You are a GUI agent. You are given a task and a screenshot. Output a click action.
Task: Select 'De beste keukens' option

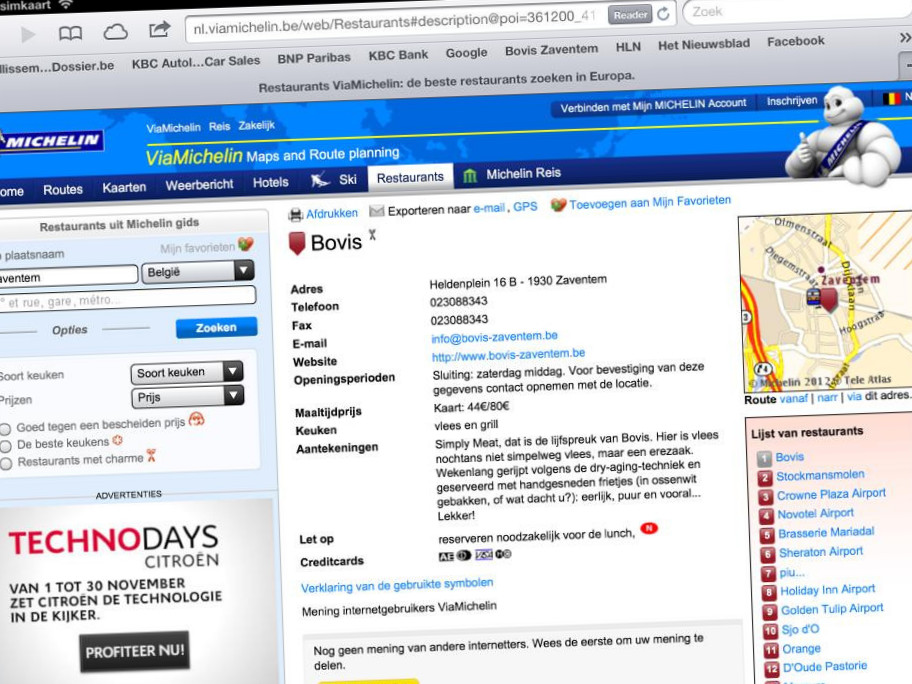tap(6, 445)
